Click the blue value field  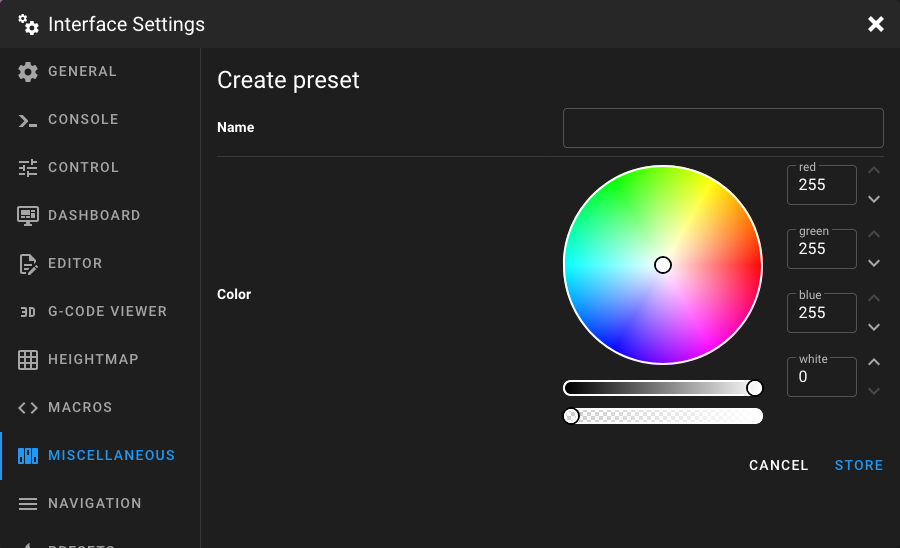pos(821,313)
